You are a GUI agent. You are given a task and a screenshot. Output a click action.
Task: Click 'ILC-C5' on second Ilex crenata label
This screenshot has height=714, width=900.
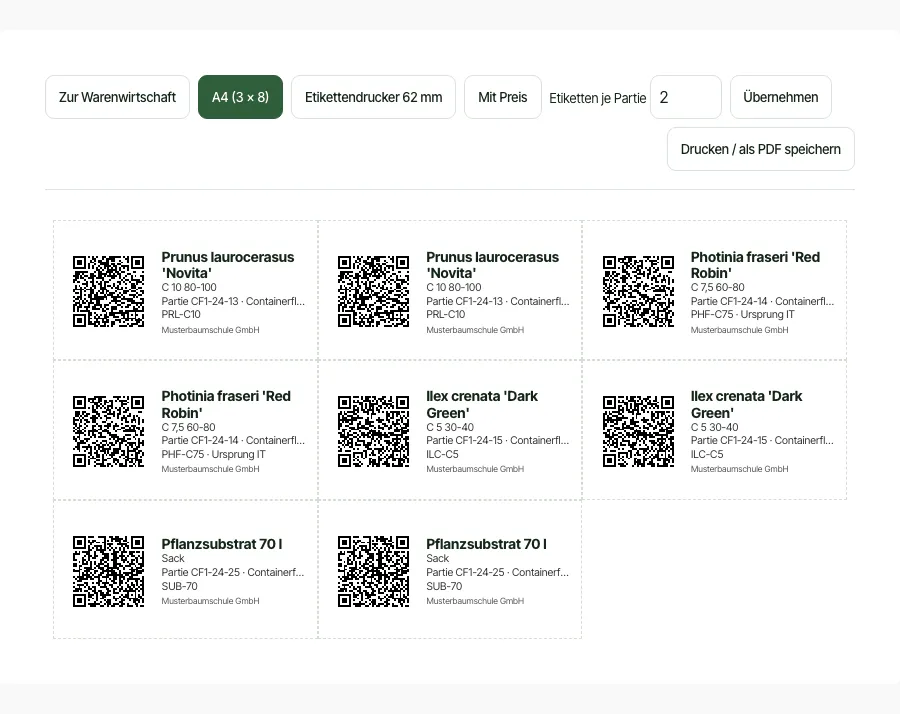(707, 455)
